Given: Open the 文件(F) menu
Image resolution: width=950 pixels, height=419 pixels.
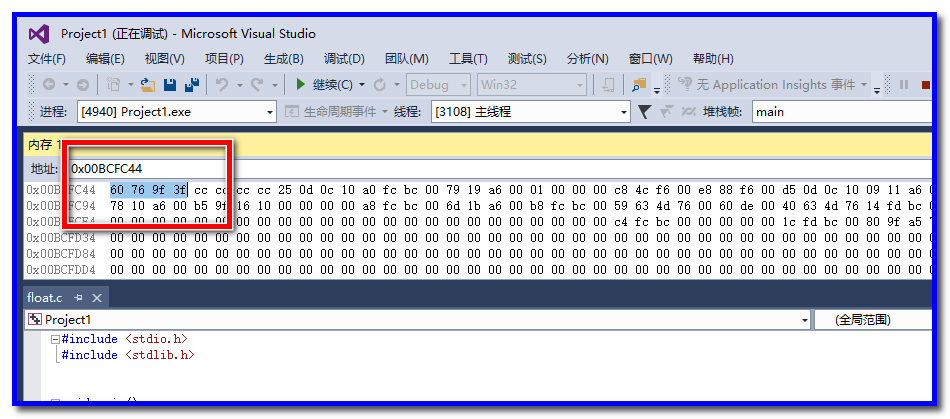Looking at the screenshot, I should coord(47,59).
